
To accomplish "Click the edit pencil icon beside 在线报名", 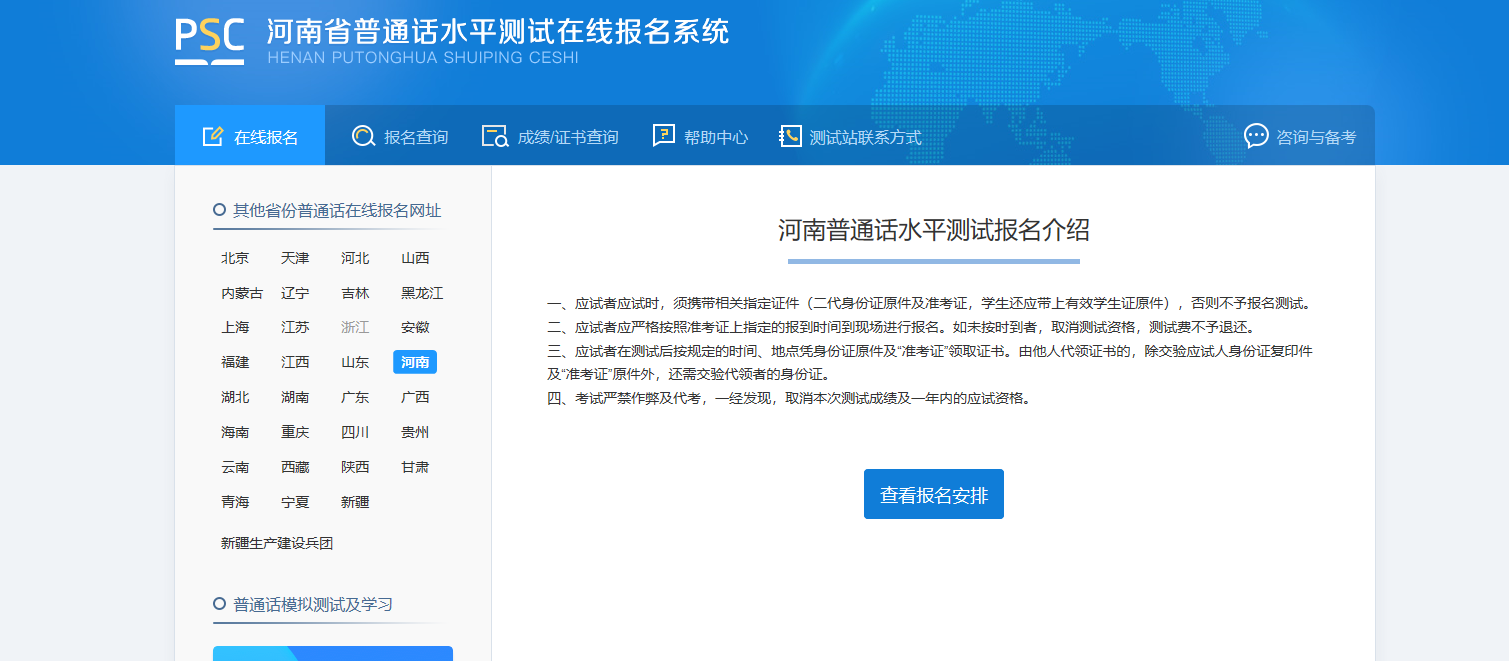I will point(212,137).
